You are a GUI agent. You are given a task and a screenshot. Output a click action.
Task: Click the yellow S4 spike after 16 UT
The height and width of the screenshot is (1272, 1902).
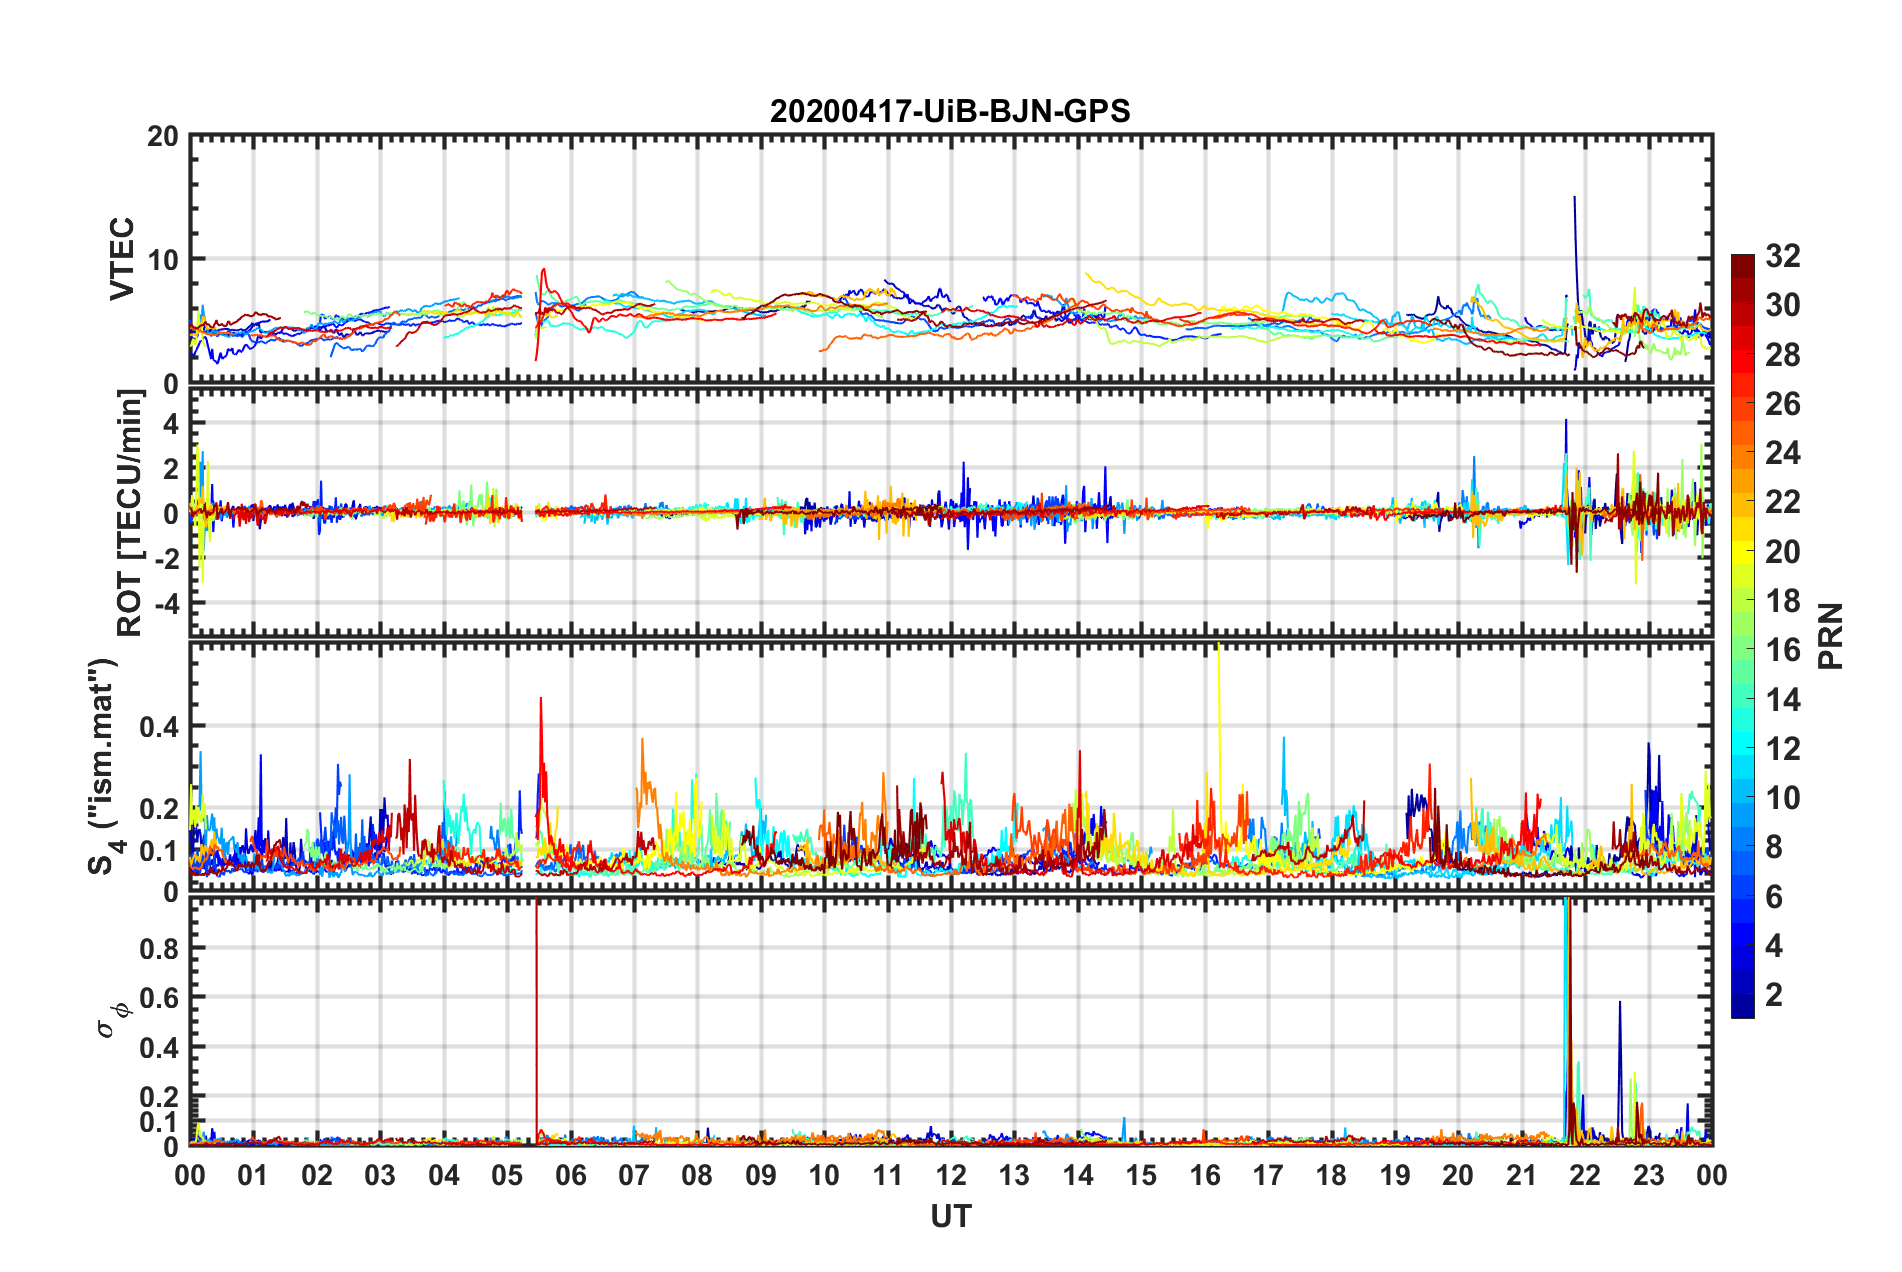(1218, 650)
